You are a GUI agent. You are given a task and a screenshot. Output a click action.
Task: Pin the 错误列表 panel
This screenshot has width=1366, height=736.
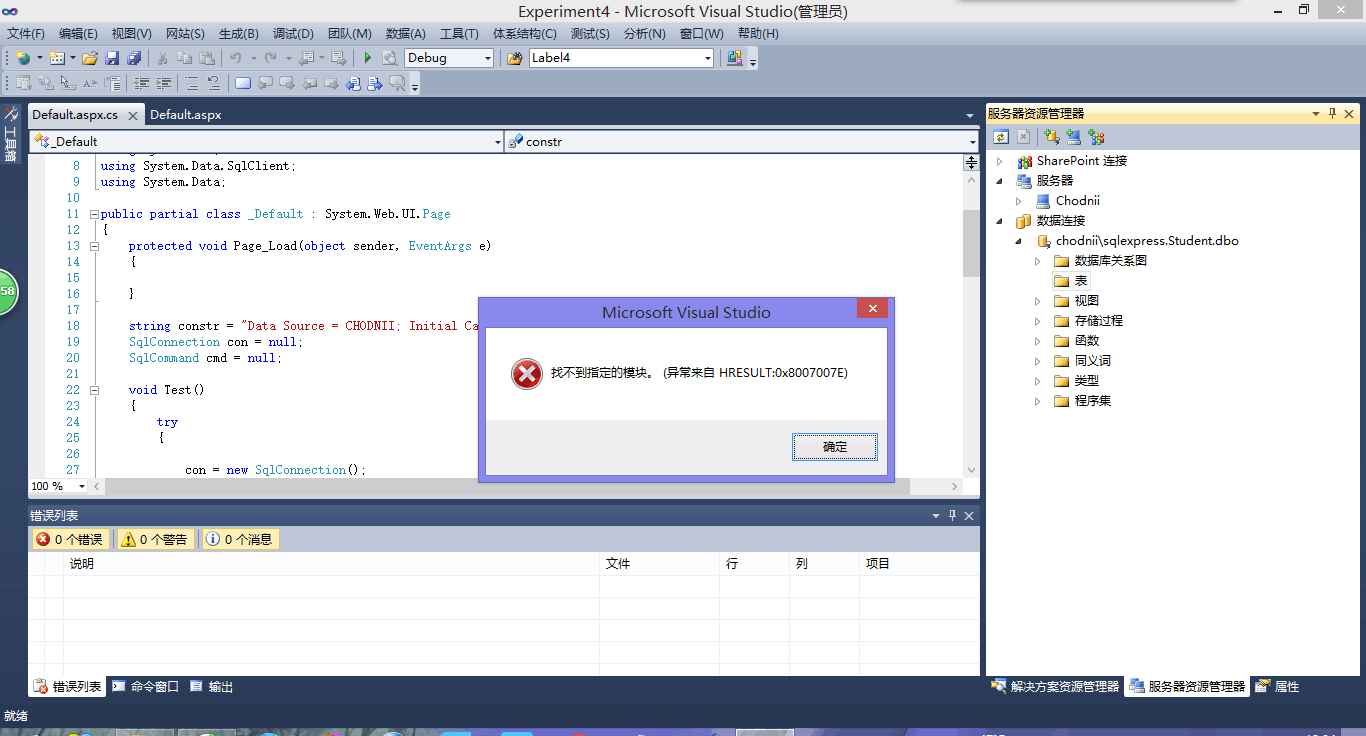(952, 516)
